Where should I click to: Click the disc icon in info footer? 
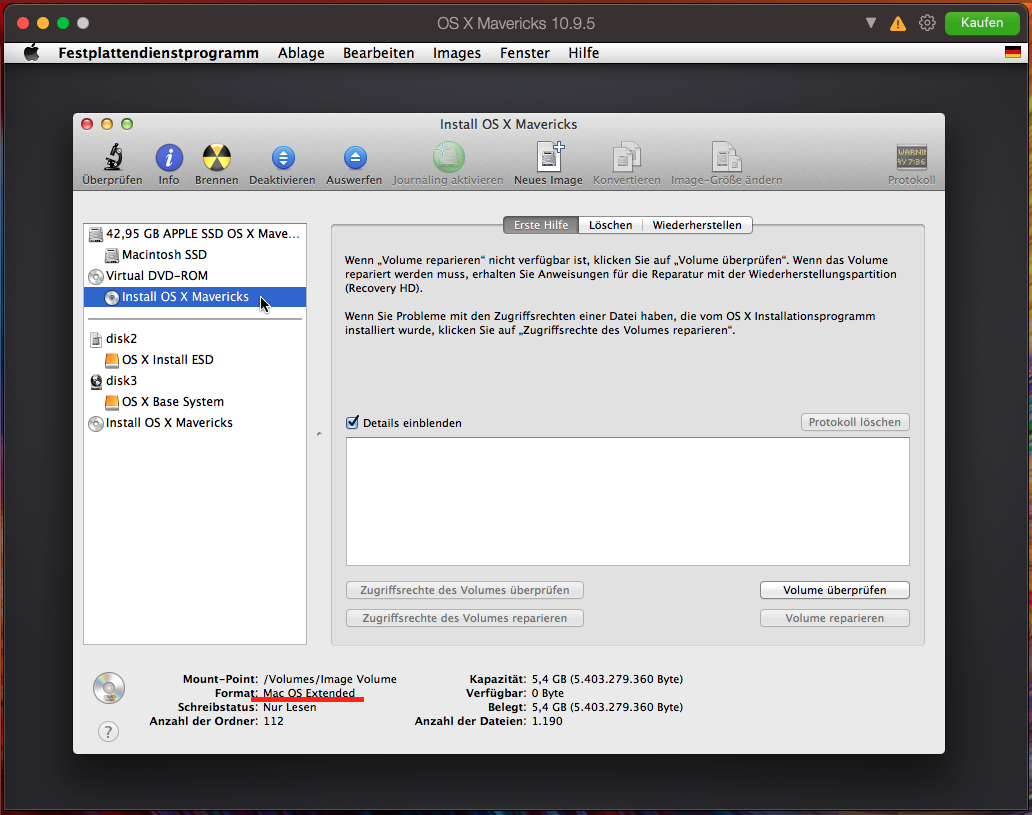tap(109, 688)
